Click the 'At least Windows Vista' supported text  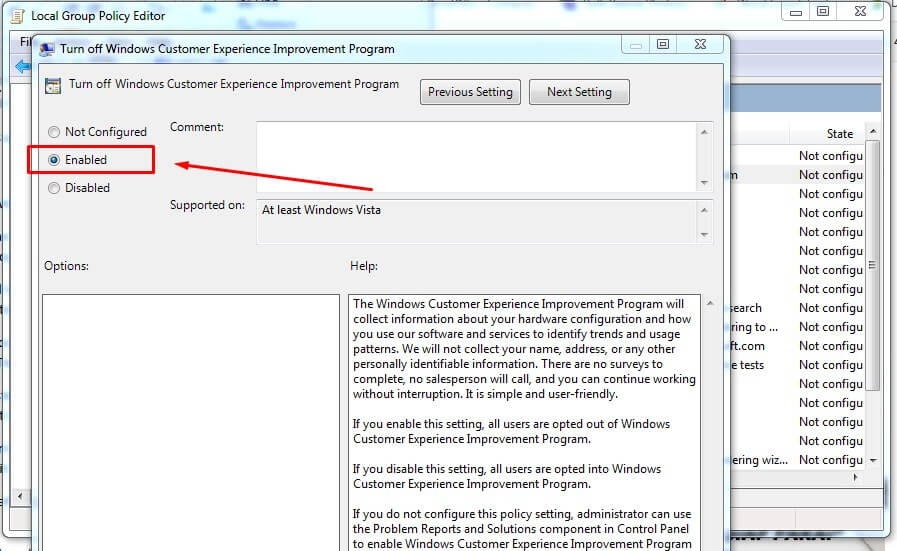coord(322,211)
